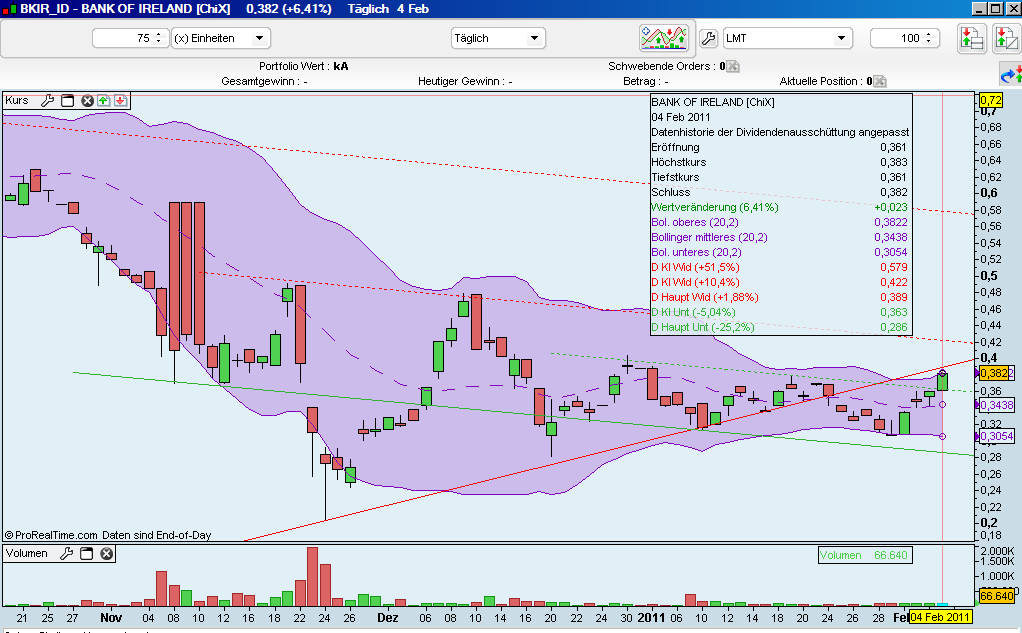1022x633 pixels.
Task: Click D Kl Wid (+51,5%) row
Action: 780,267
